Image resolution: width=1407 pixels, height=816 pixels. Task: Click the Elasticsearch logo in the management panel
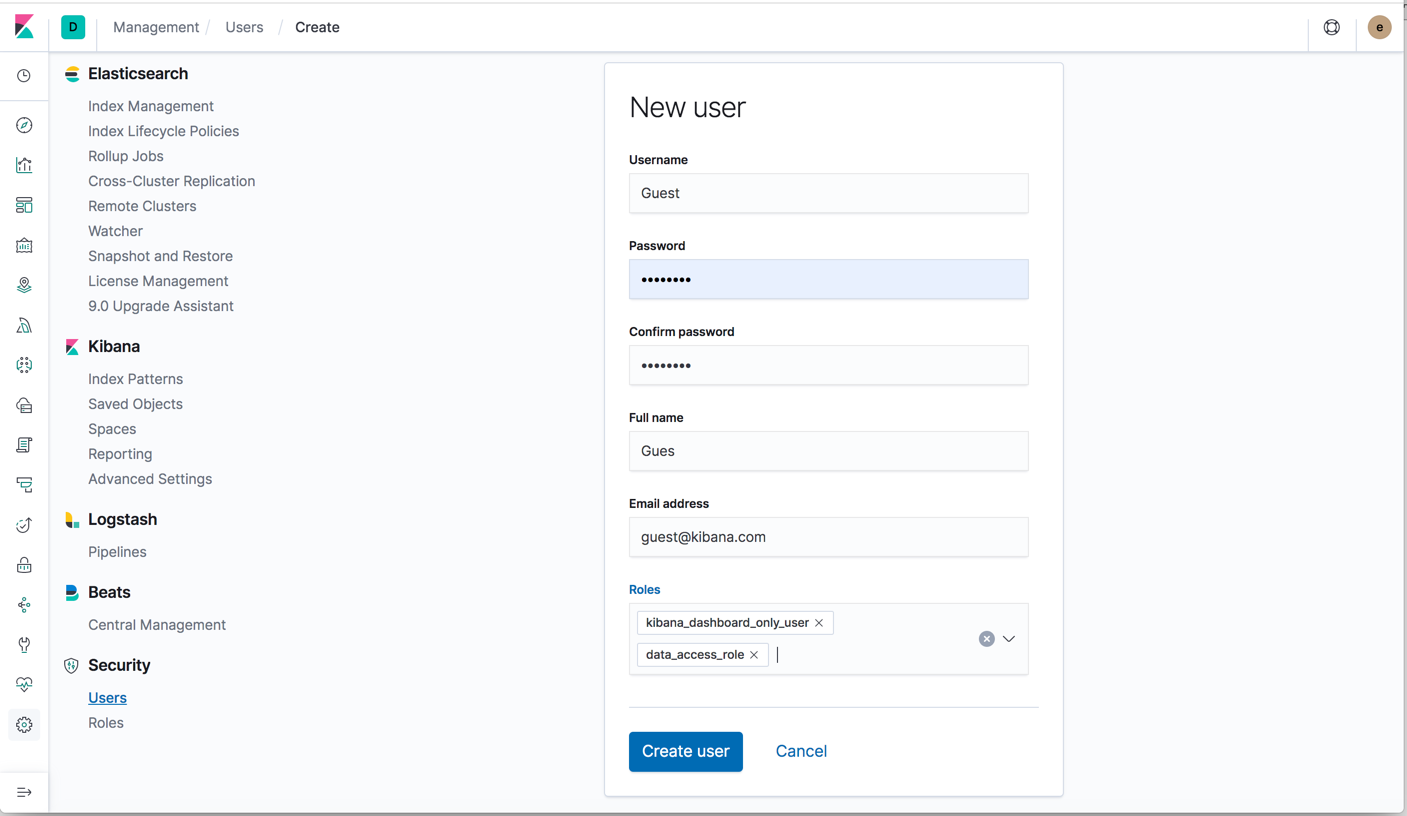tap(70, 73)
